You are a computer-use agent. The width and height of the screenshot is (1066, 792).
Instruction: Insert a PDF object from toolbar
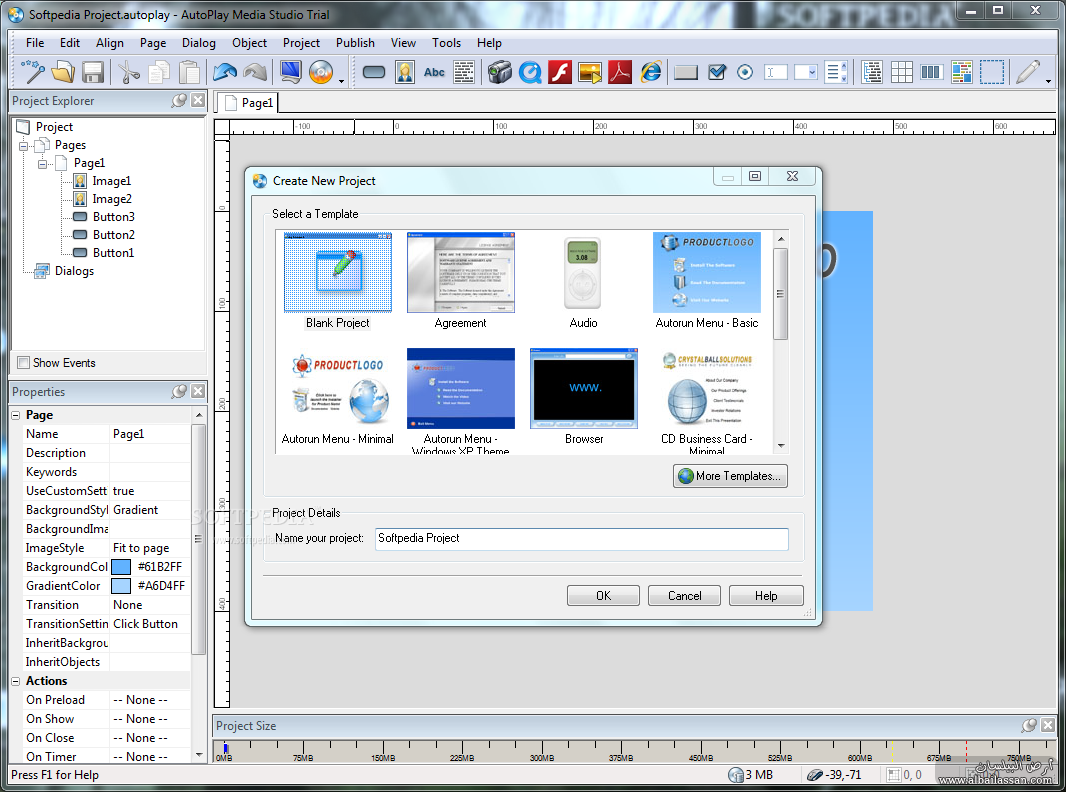tap(620, 71)
